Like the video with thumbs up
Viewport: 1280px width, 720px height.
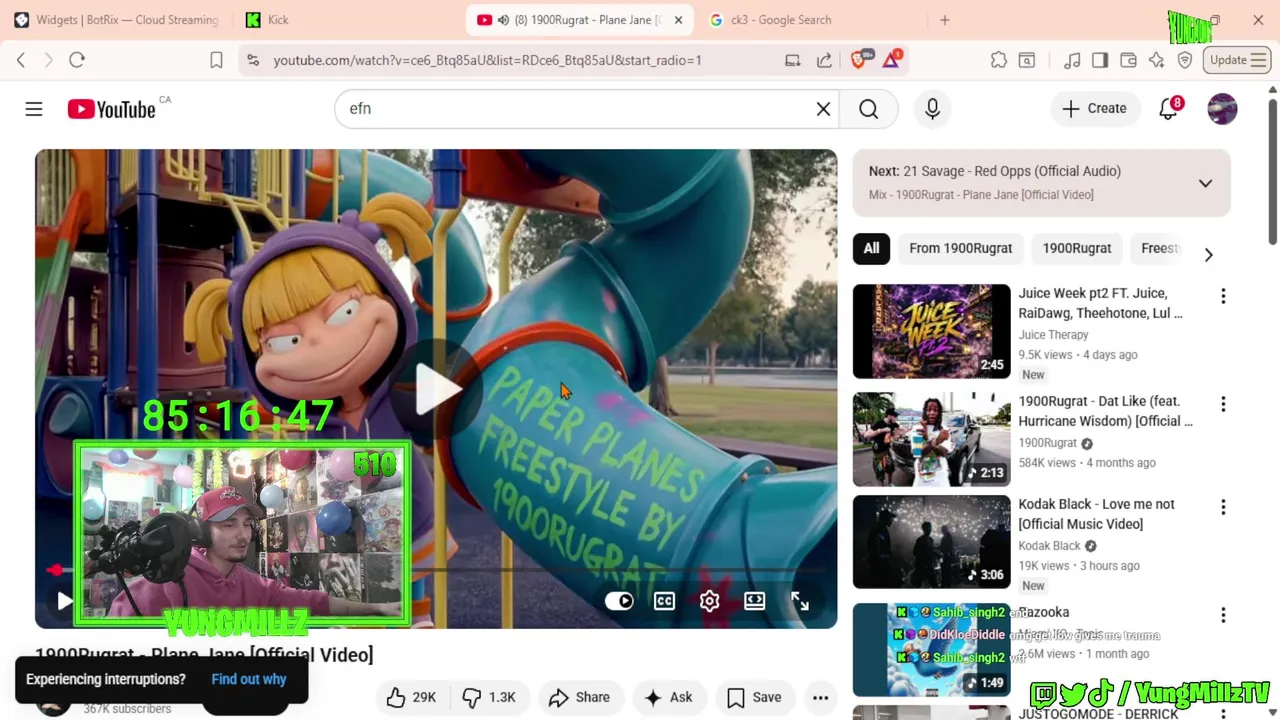(411, 697)
